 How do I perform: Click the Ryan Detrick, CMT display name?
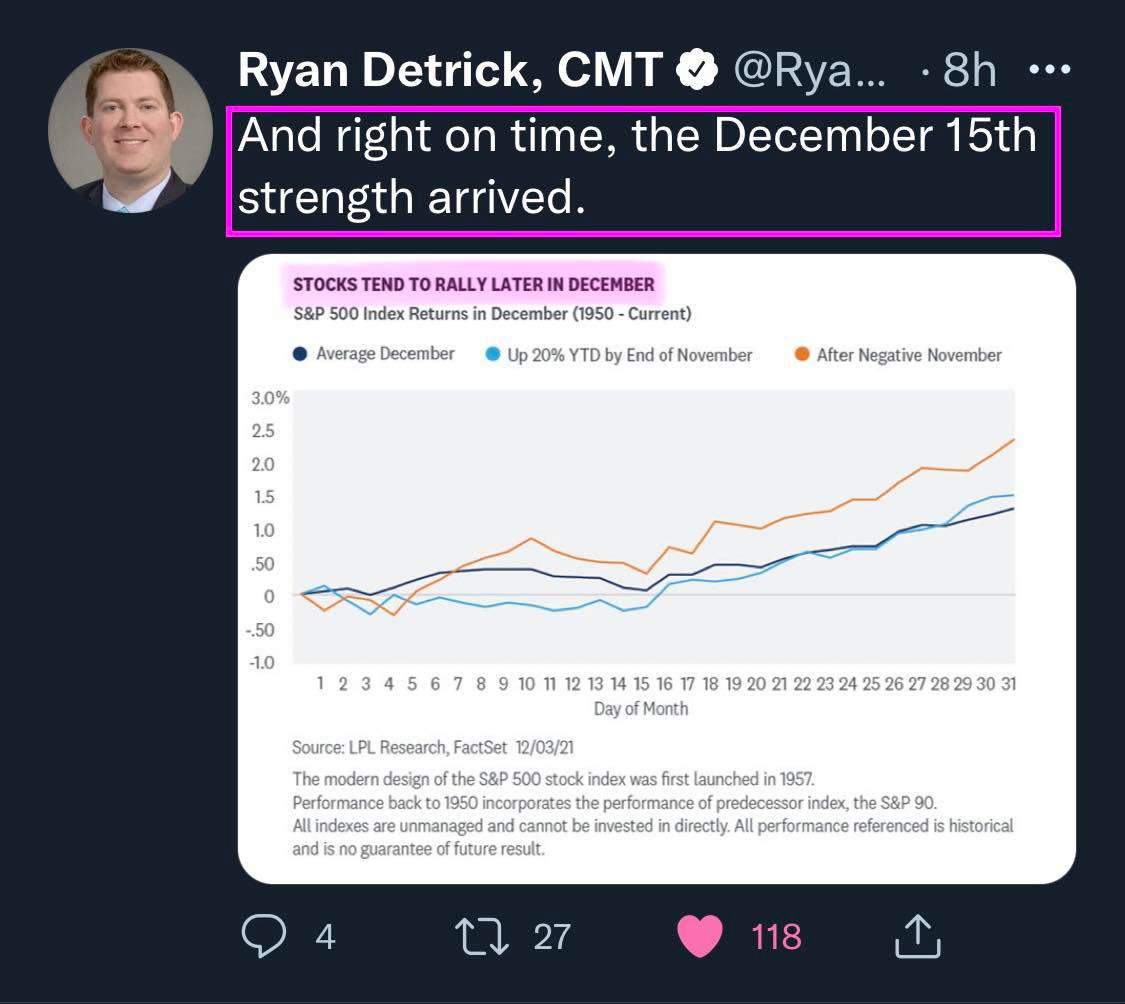450,71
